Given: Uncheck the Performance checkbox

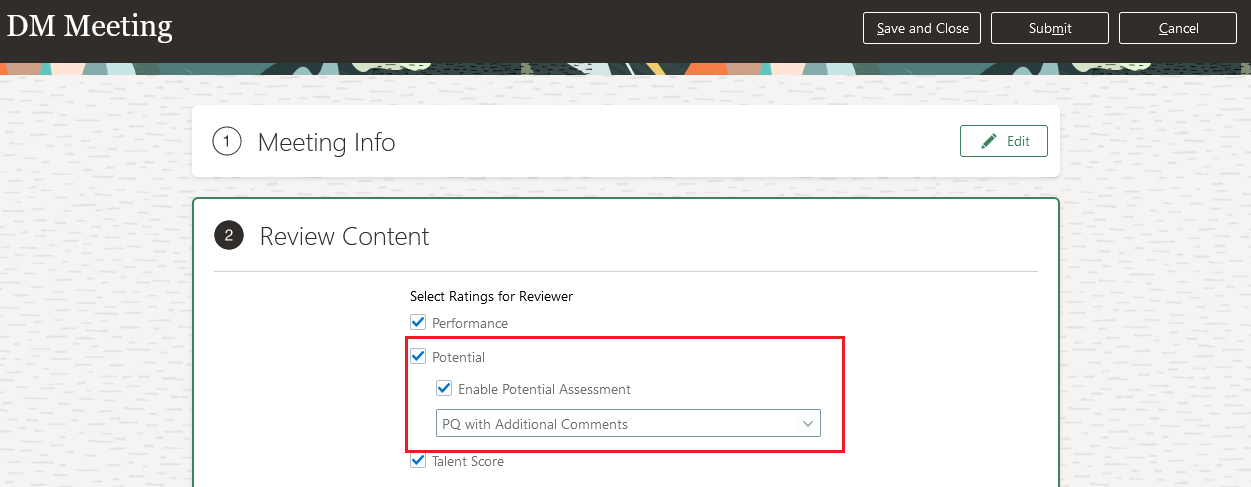Looking at the screenshot, I should [x=418, y=323].
